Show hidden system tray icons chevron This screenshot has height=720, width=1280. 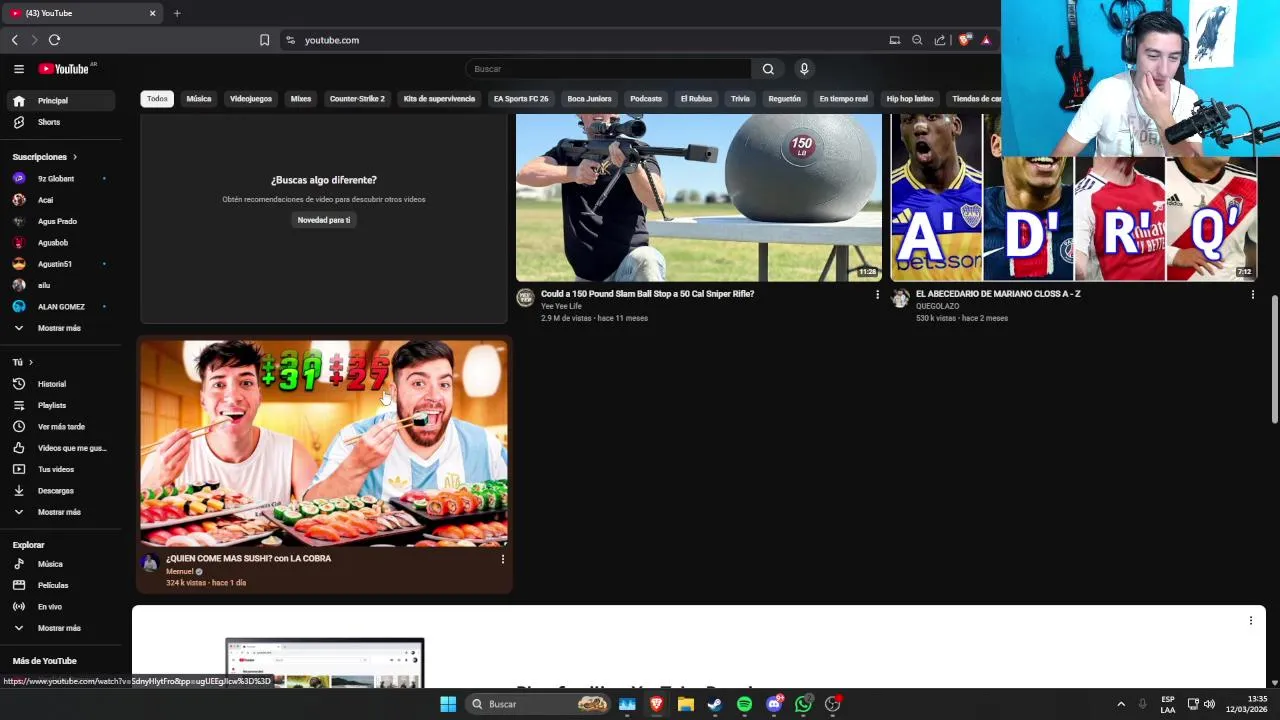[x=1120, y=704]
